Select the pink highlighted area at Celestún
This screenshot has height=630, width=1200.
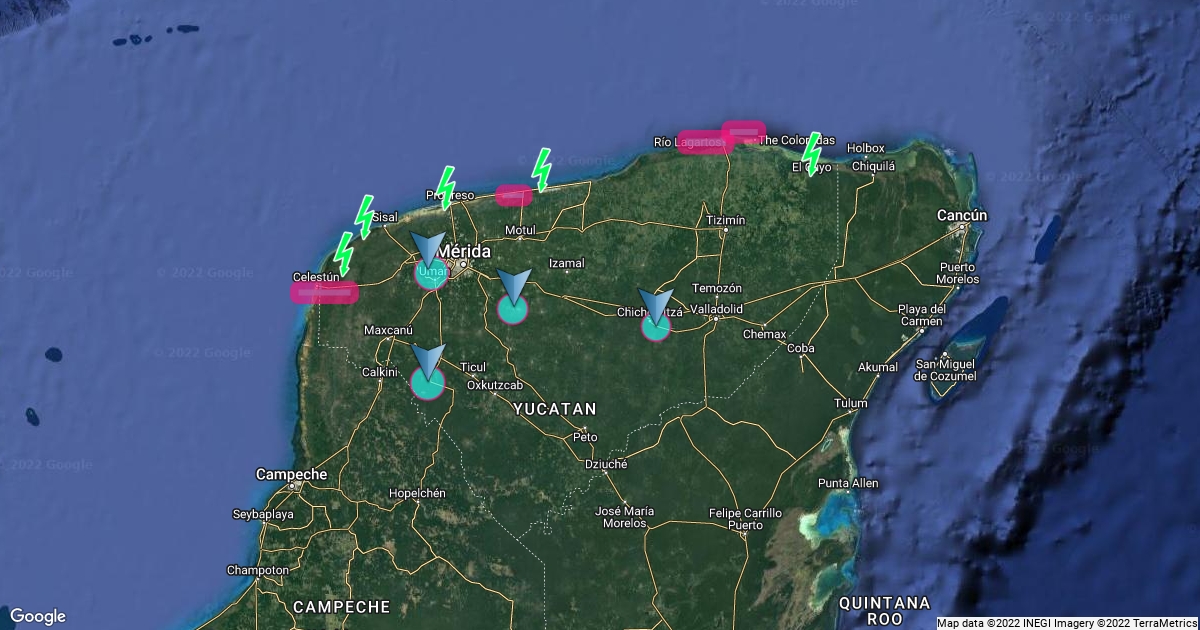tap(324, 292)
